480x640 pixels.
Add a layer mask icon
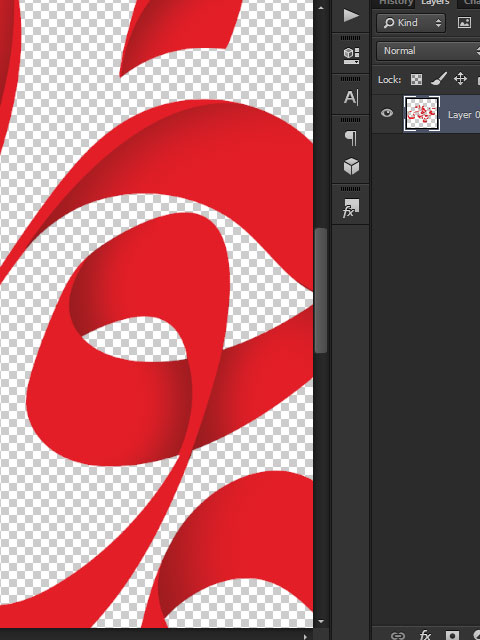tap(452, 635)
